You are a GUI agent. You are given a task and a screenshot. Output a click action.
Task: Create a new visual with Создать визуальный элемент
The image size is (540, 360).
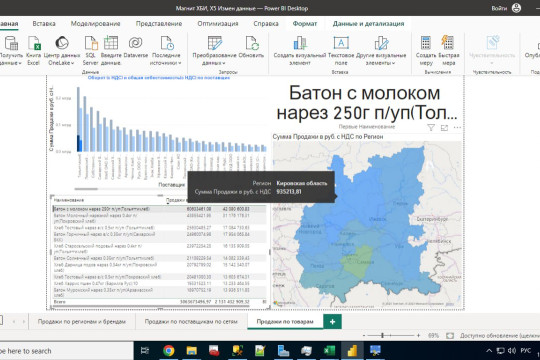coord(300,44)
